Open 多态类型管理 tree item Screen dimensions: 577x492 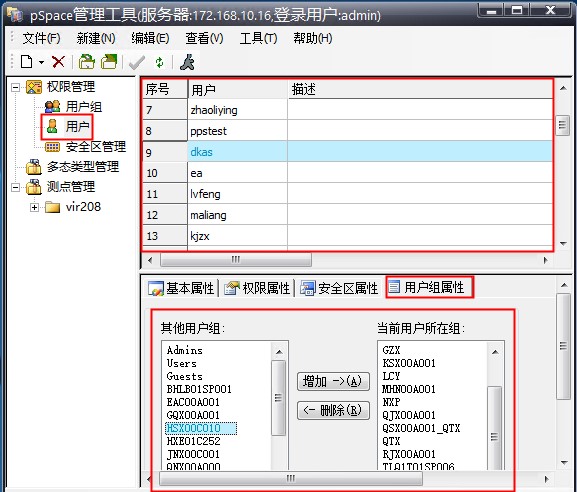point(83,167)
